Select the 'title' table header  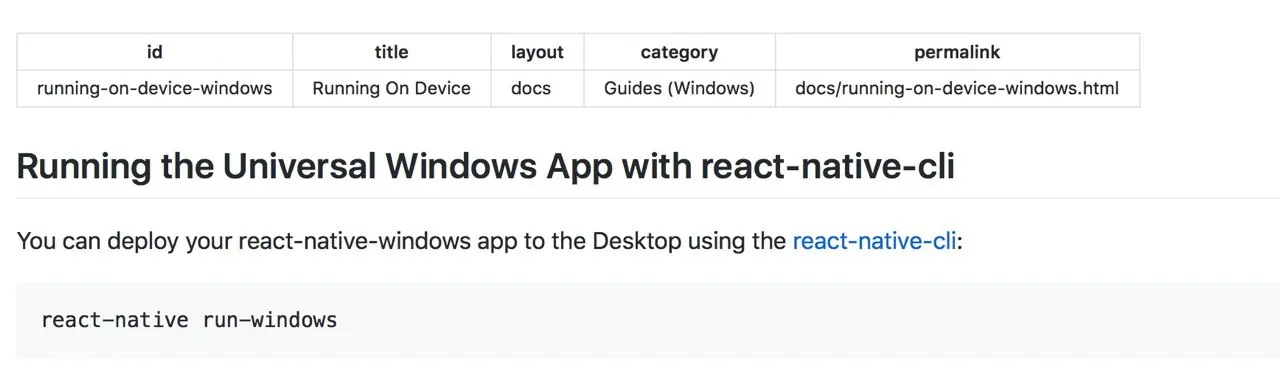point(392,52)
